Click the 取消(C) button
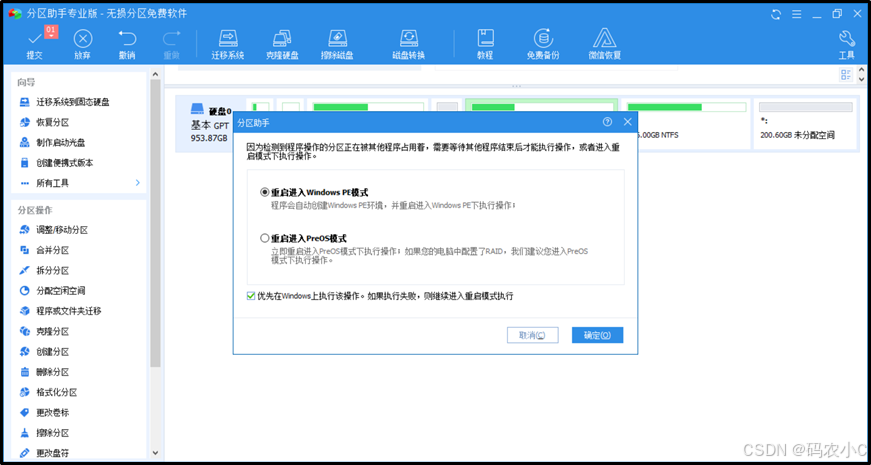Screen dimensions: 871x465 [x=532, y=335]
